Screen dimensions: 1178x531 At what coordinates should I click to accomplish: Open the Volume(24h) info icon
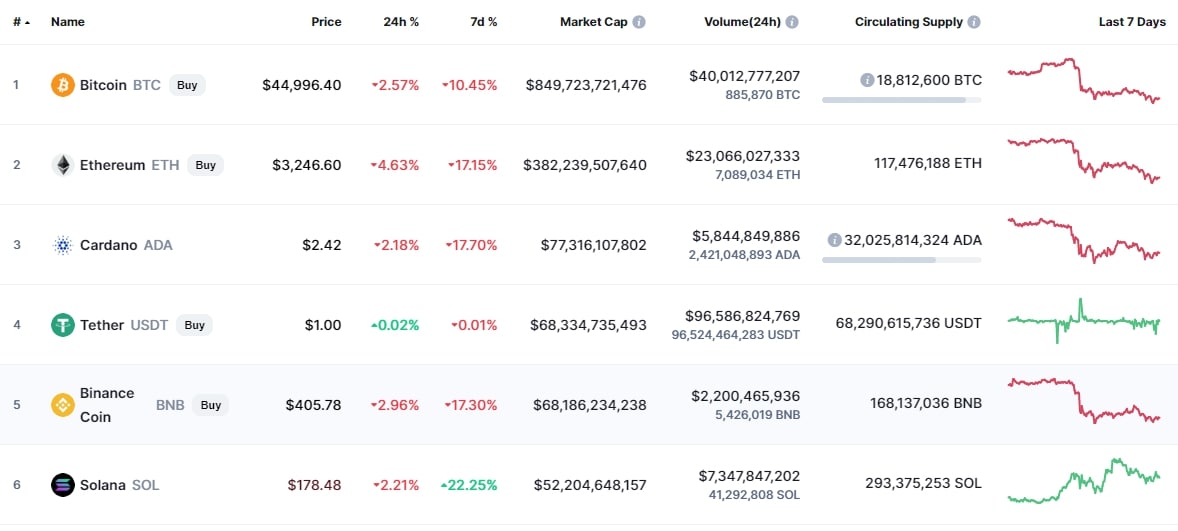793,22
